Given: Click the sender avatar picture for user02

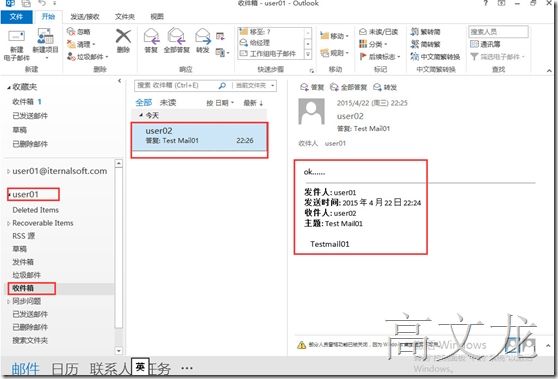Looking at the screenshot, I should tap(311, 111).
